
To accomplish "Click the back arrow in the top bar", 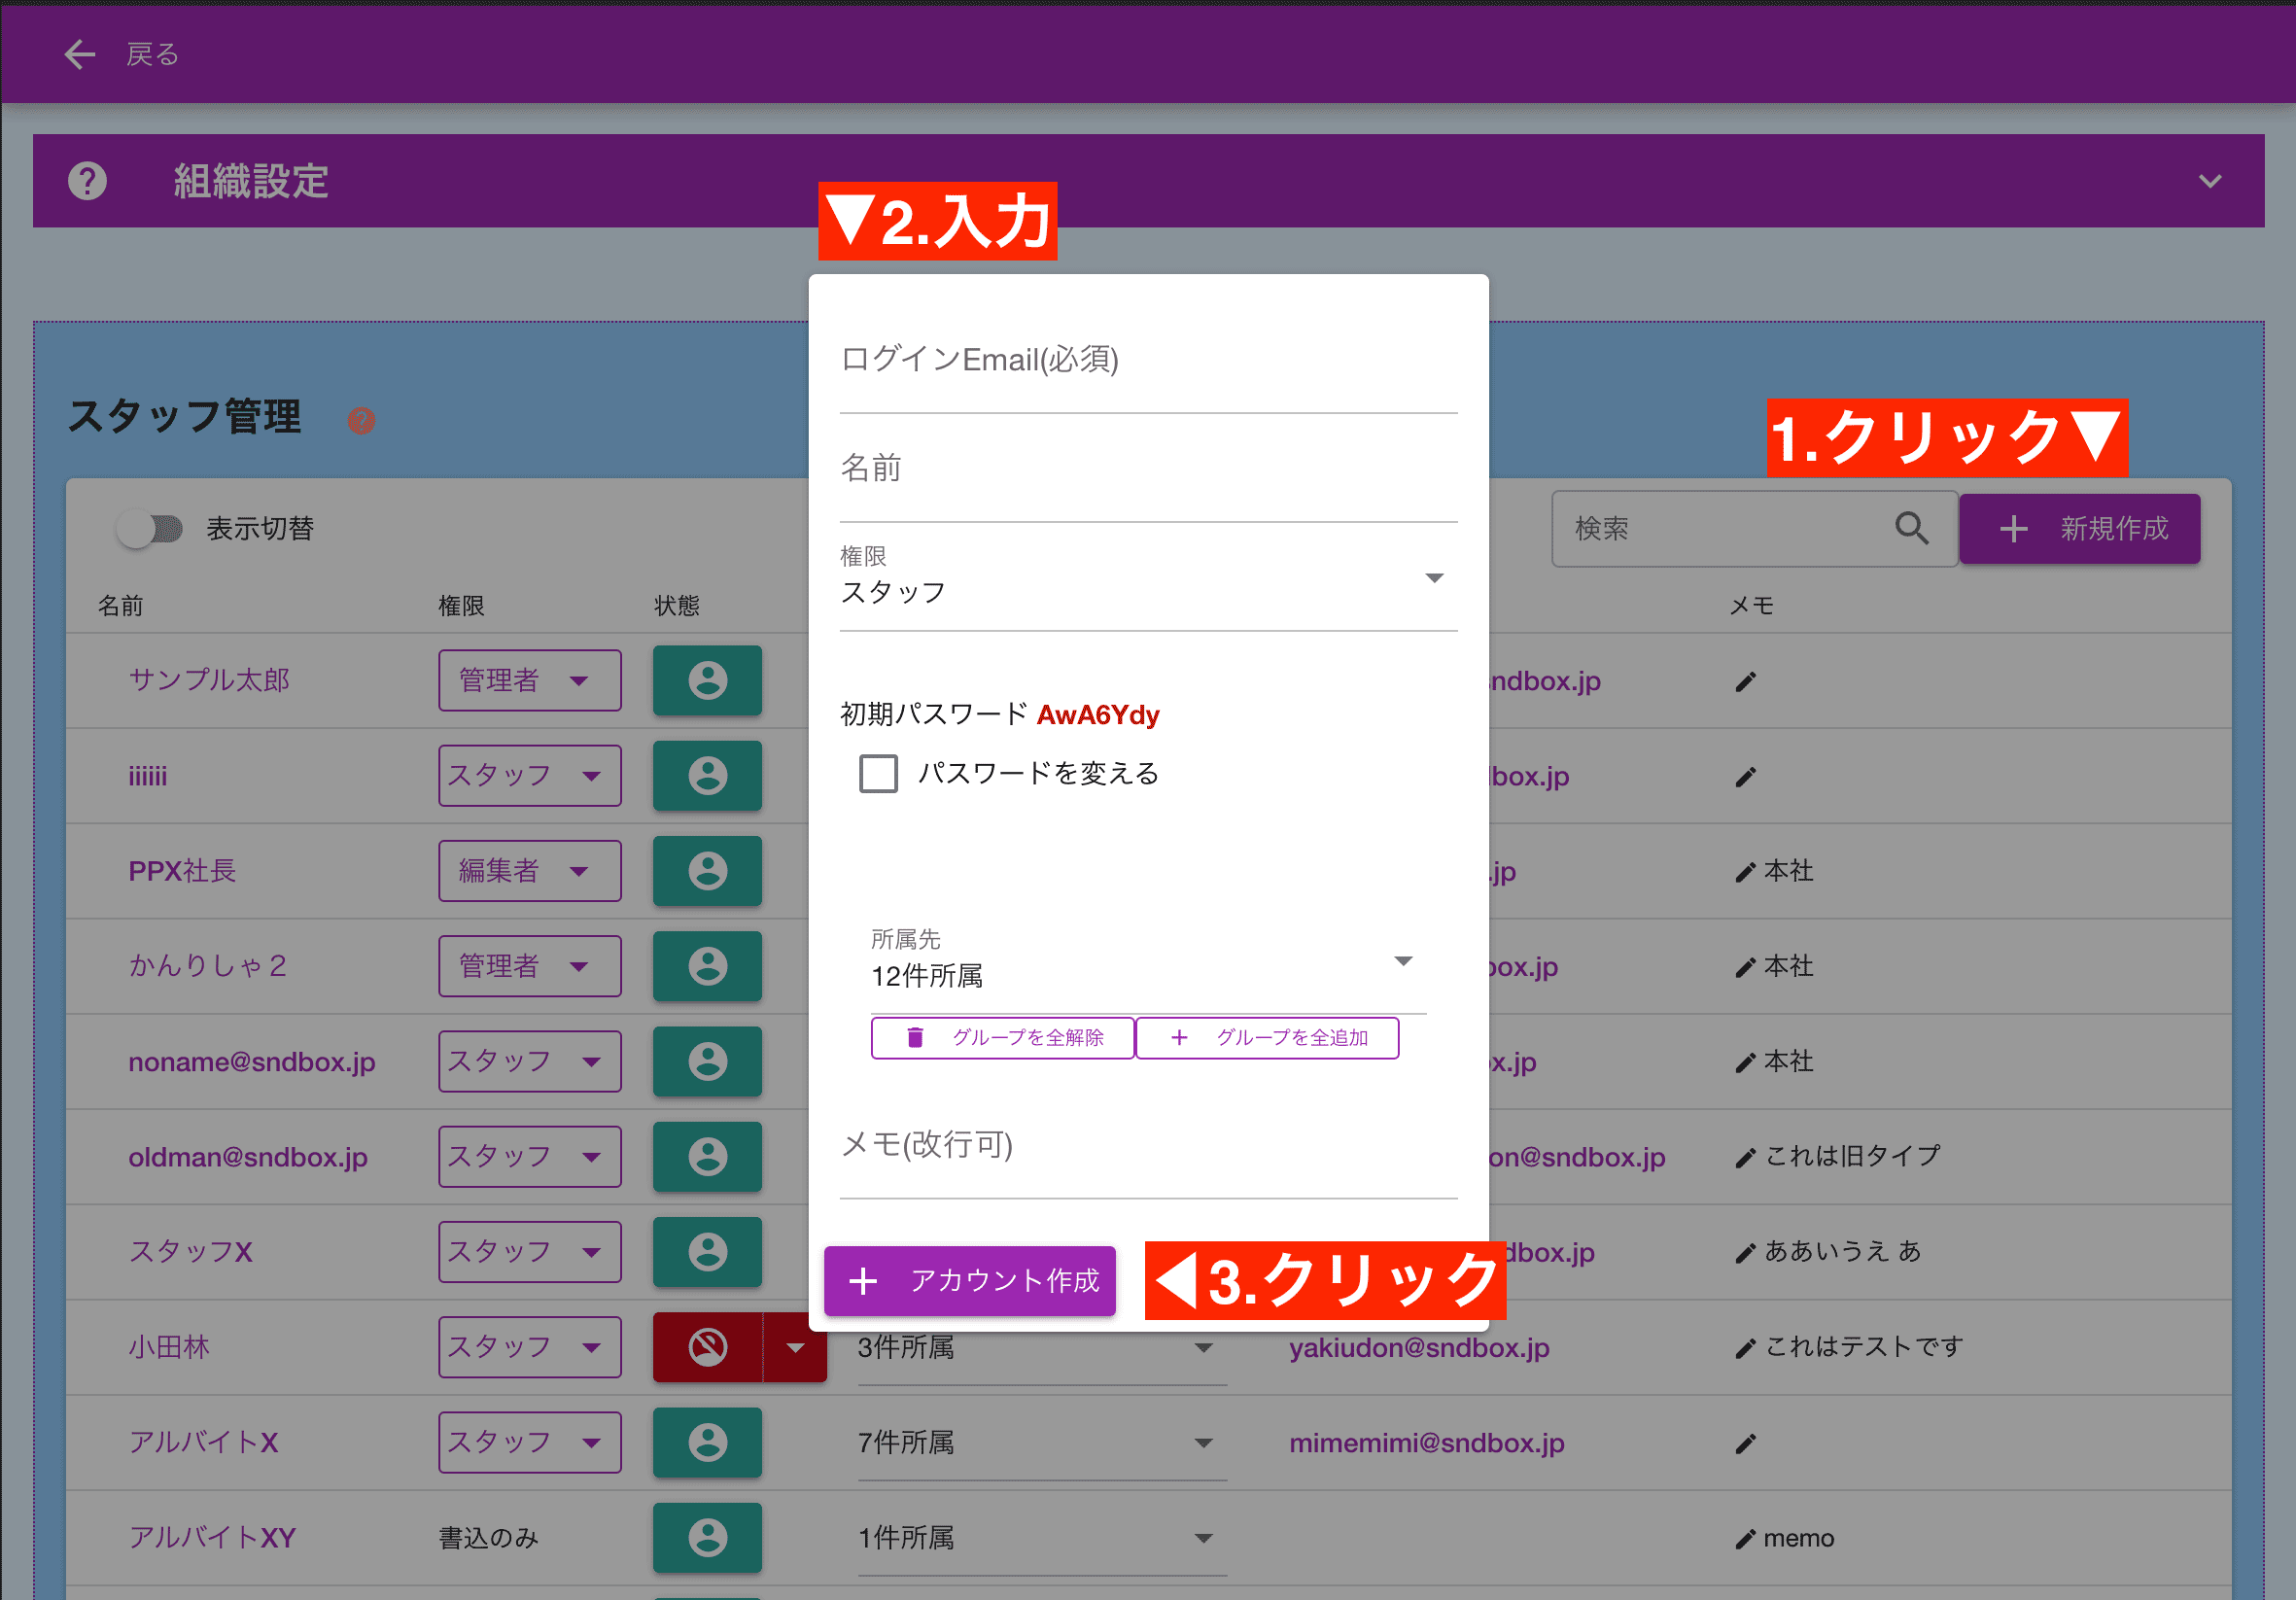I will coord(79,54).
